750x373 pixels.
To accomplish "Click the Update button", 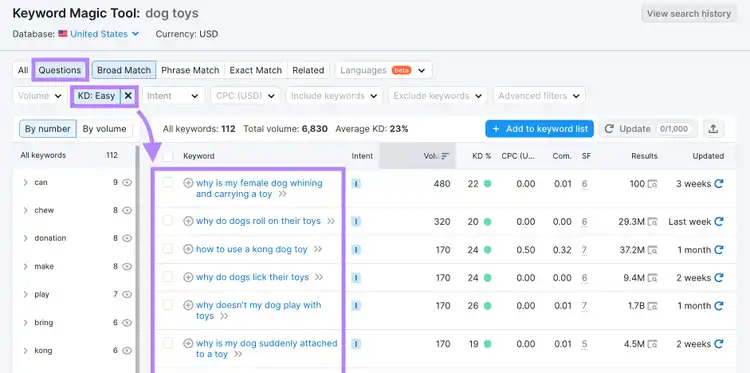I will coord(648,129).
